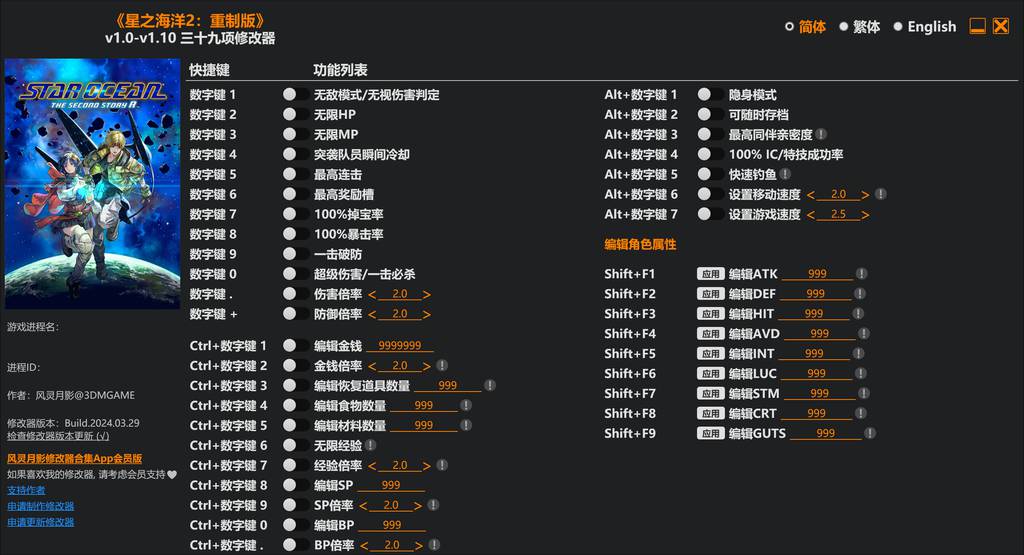Click the info icon next to 编辑CRT
This screenshot has height=555, width=1024.
(861, 413)
